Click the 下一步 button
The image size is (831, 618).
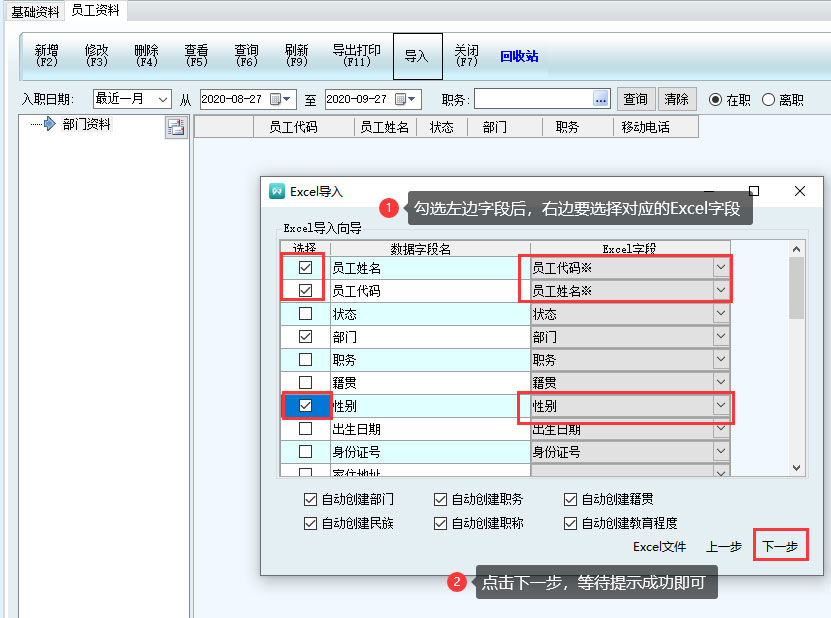click(x=780, y=547)
